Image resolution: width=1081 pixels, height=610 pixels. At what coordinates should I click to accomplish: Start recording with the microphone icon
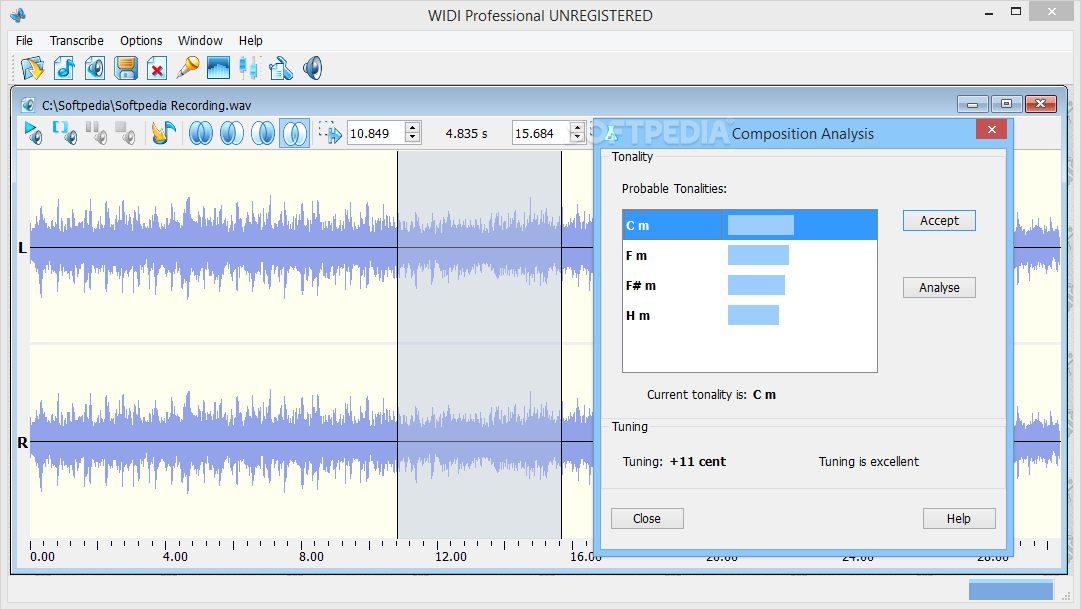pyautogui.click(x=188, y=68)
